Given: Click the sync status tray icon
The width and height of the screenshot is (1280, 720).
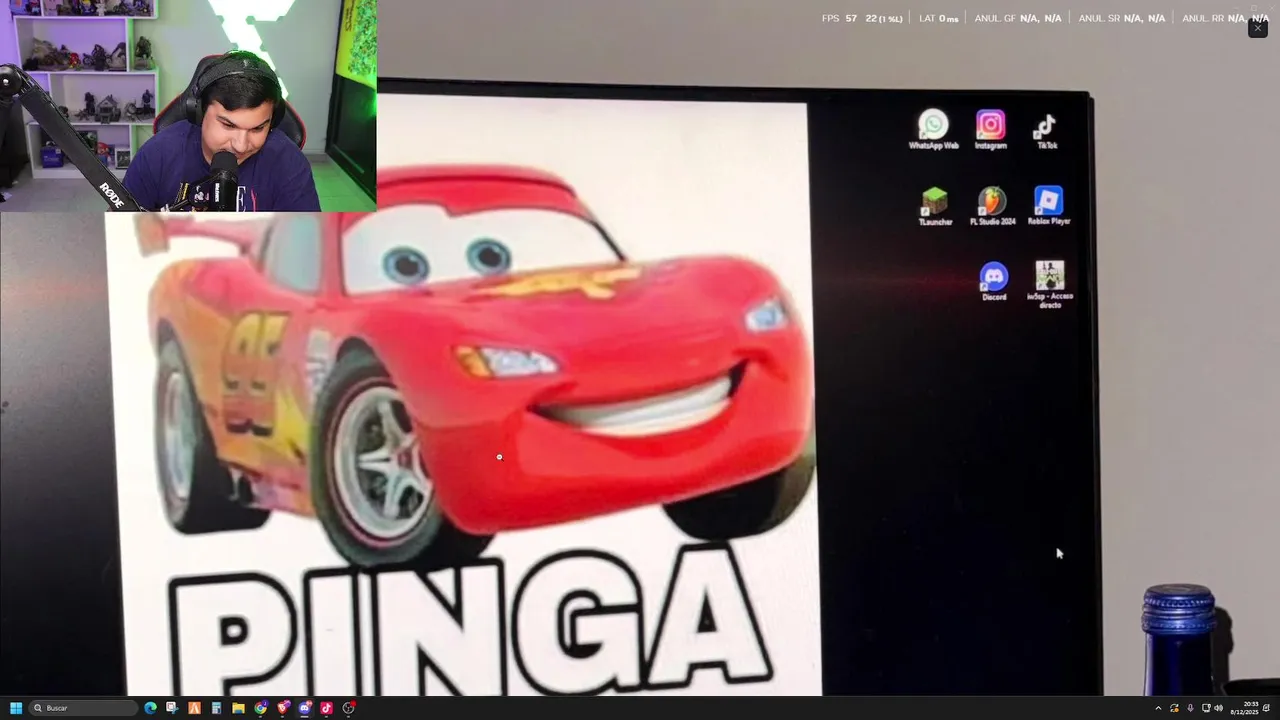Looking at the screenshot, I should [1174, 708].
